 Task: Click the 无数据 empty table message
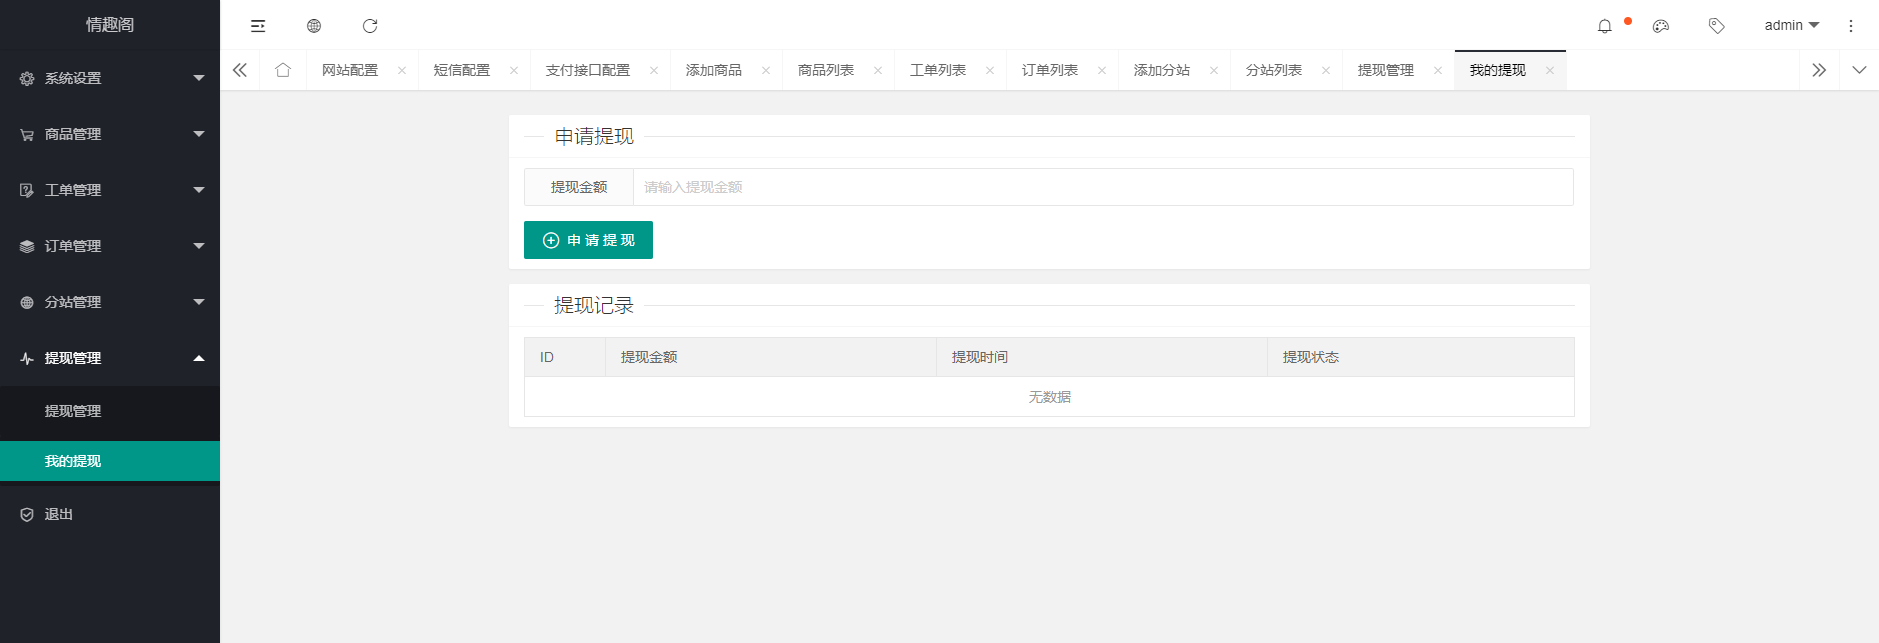point(1049,397)
